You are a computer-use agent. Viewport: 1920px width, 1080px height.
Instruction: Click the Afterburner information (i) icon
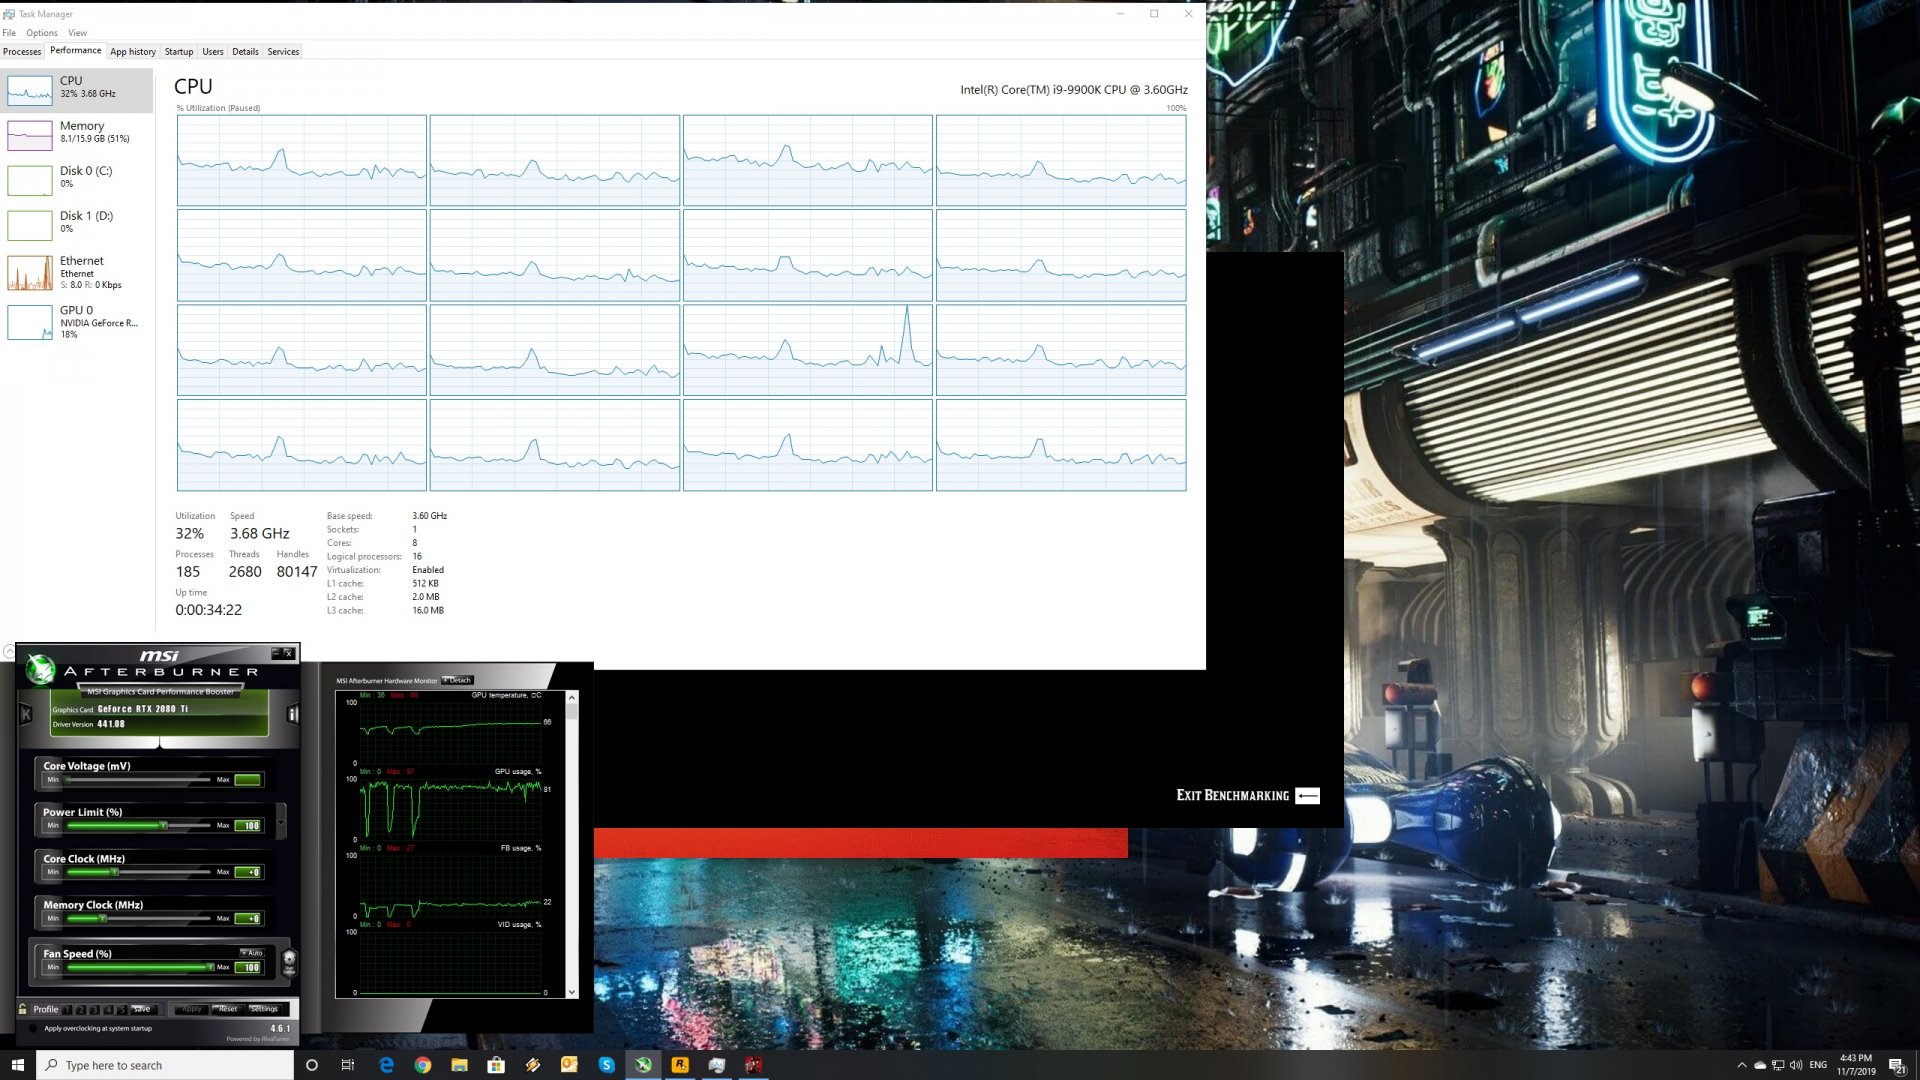pos(292,714)
